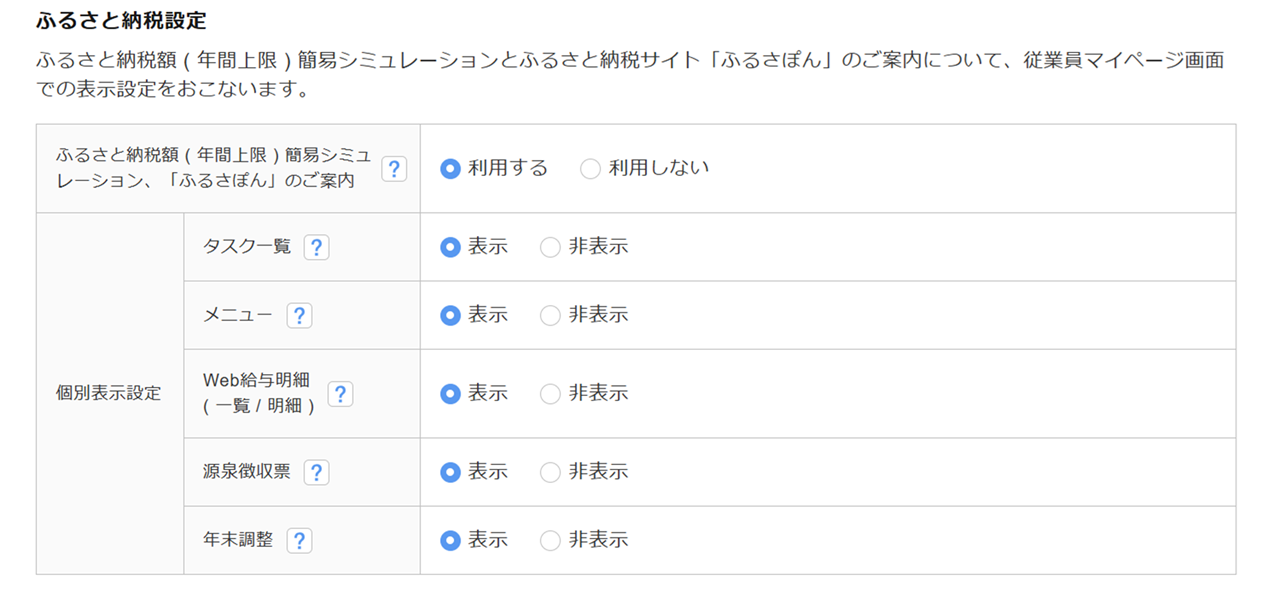Viewport: 1280px width, 591px height.
Task: Hide Web給与明細 by selecting 非表示
Action: 550,394
